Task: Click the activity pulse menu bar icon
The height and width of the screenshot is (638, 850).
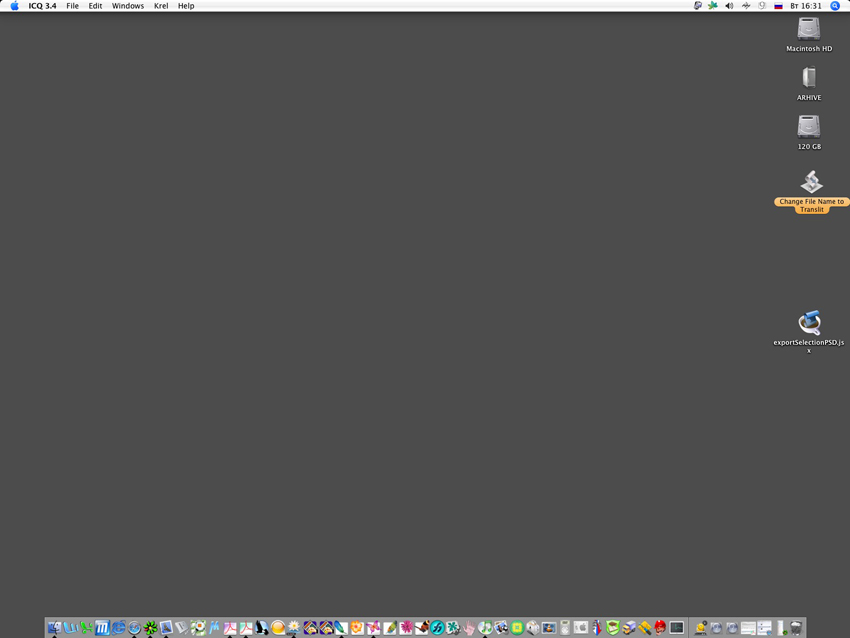Action: click(x=746, y=6)
